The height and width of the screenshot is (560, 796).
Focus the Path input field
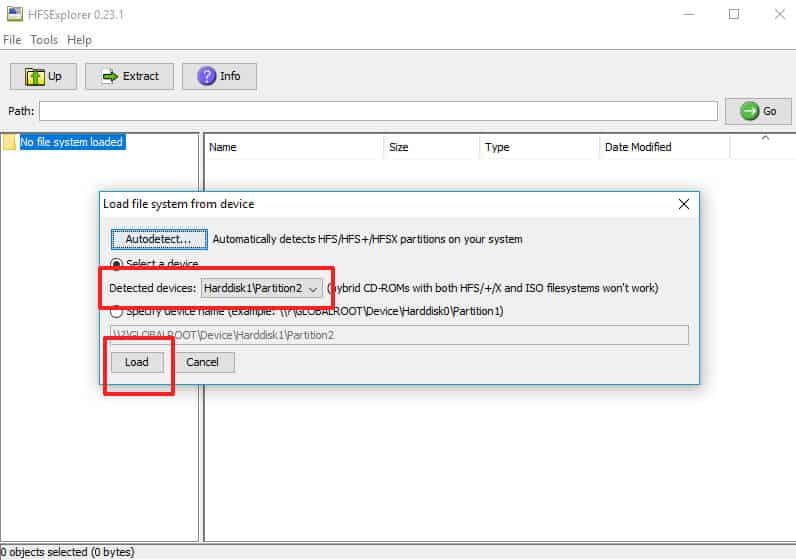pyautogui.click(x=379, y=111)
